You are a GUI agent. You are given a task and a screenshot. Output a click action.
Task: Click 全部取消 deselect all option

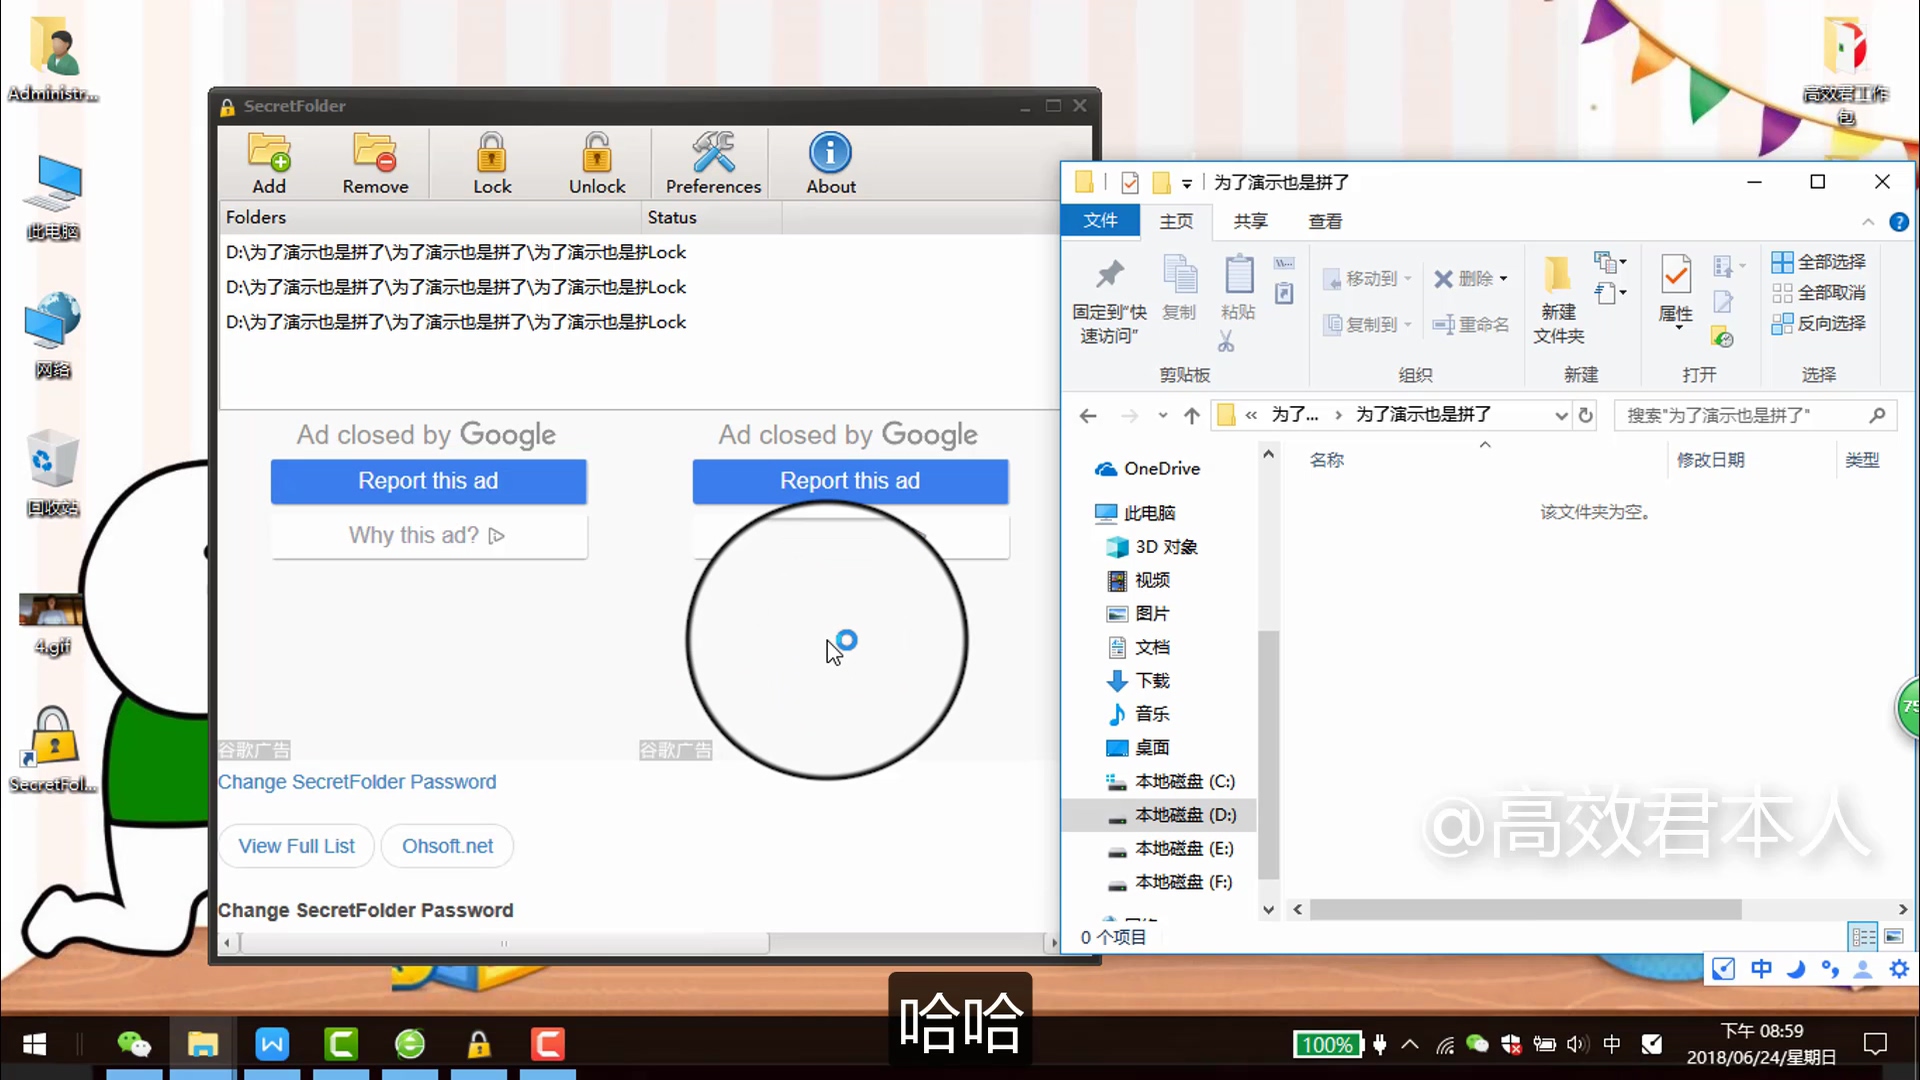coord(1819,293)
